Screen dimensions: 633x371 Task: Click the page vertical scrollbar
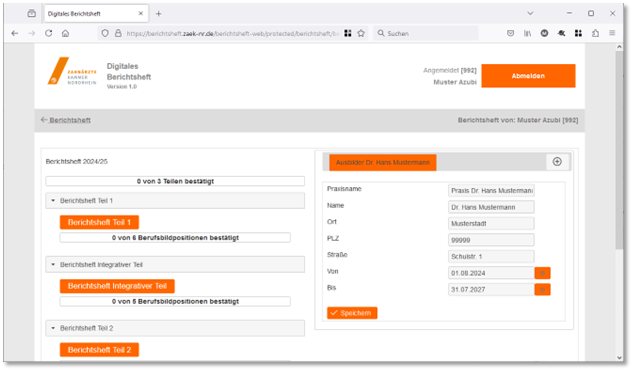619,149
